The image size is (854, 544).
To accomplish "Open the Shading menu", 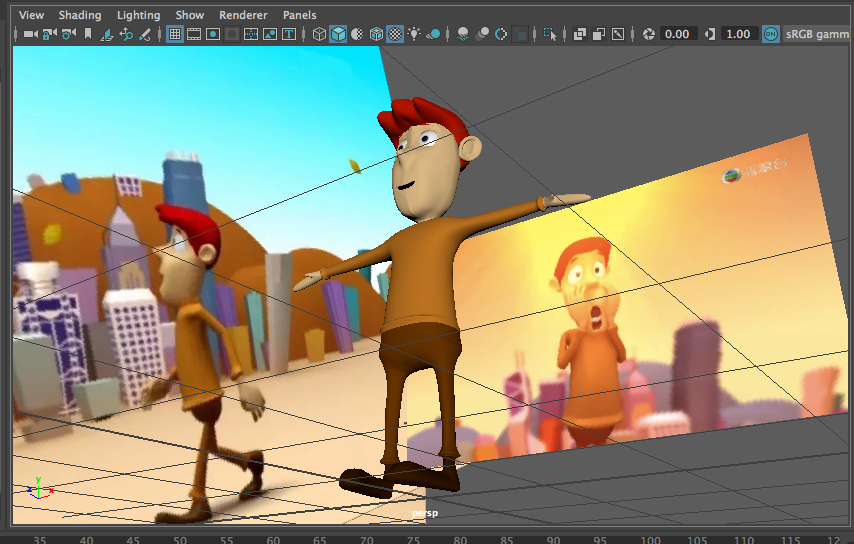I will 80,15.
